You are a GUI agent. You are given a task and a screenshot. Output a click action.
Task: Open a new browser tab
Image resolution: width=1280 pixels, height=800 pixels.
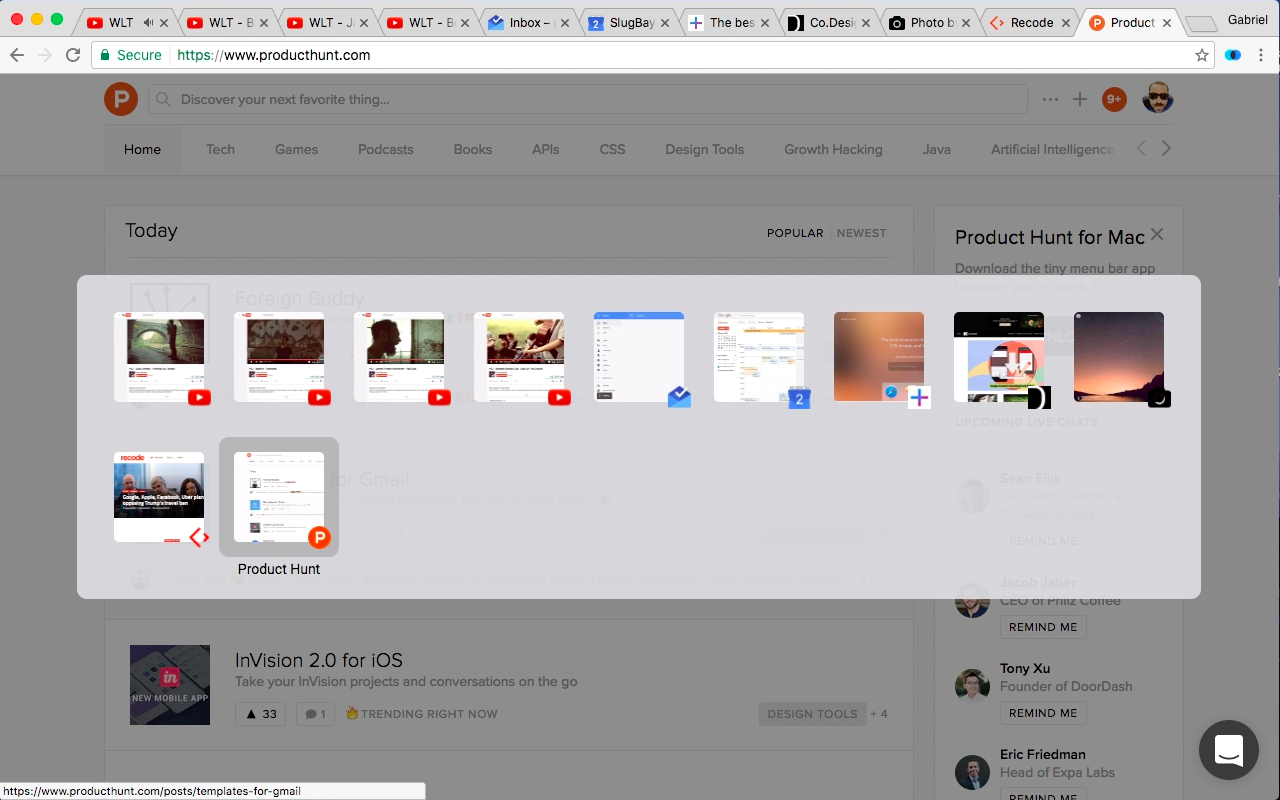click(x=1200, y=23)
